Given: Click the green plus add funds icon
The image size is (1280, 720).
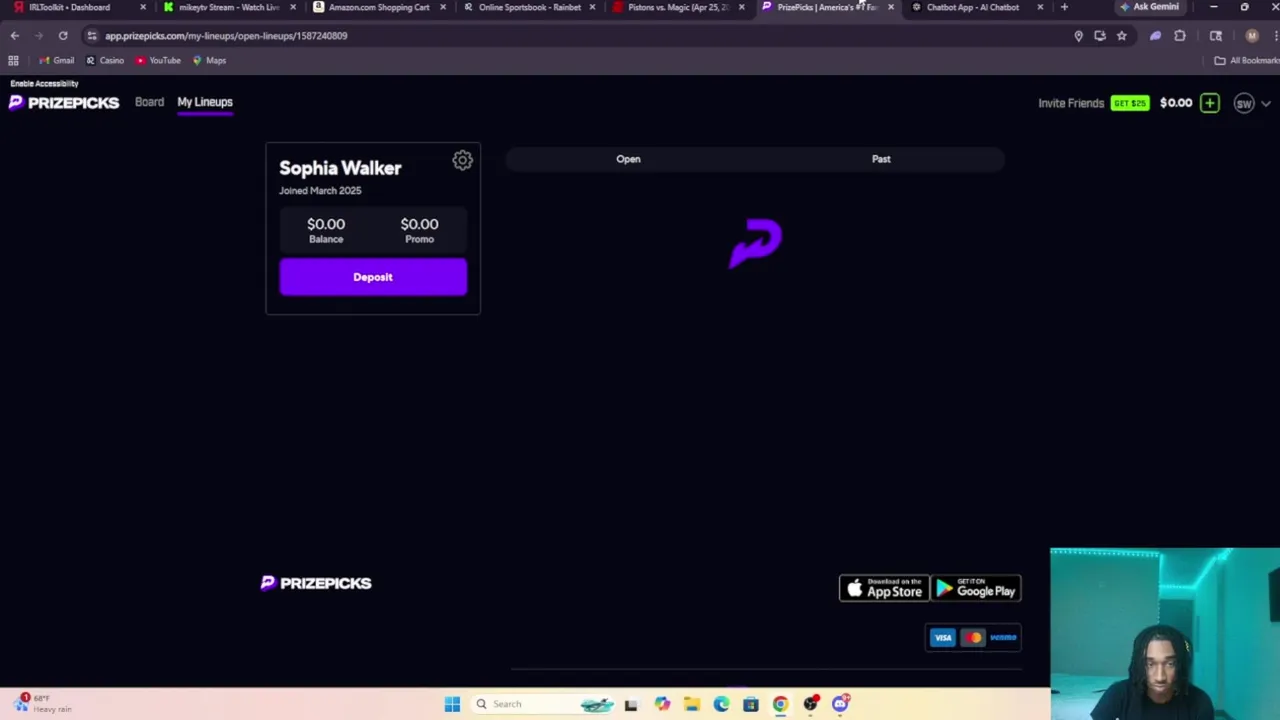Looking at the screenshot, I should point(1210,103).
